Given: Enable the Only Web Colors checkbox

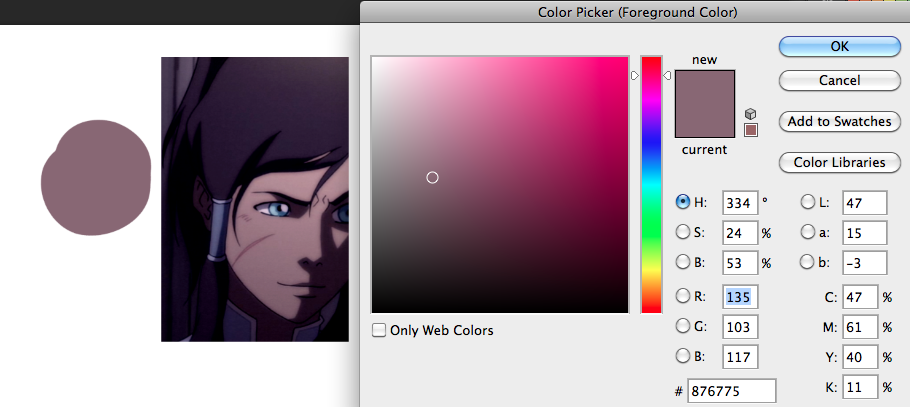Looking at the screenshot, I should [379, 330].
